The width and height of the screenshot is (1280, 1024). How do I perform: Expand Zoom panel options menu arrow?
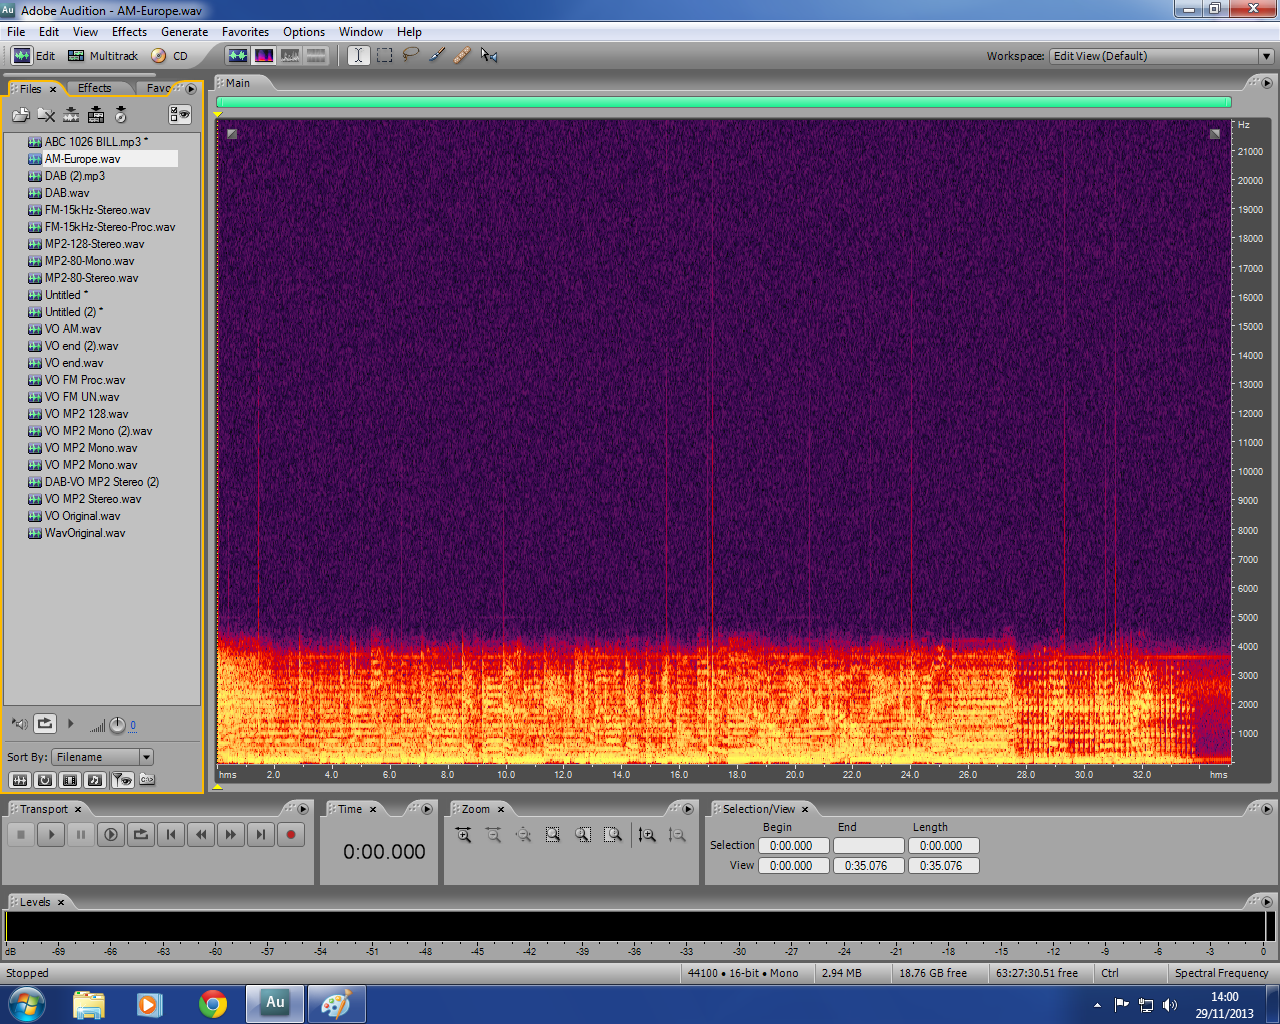tap(687, 809)
